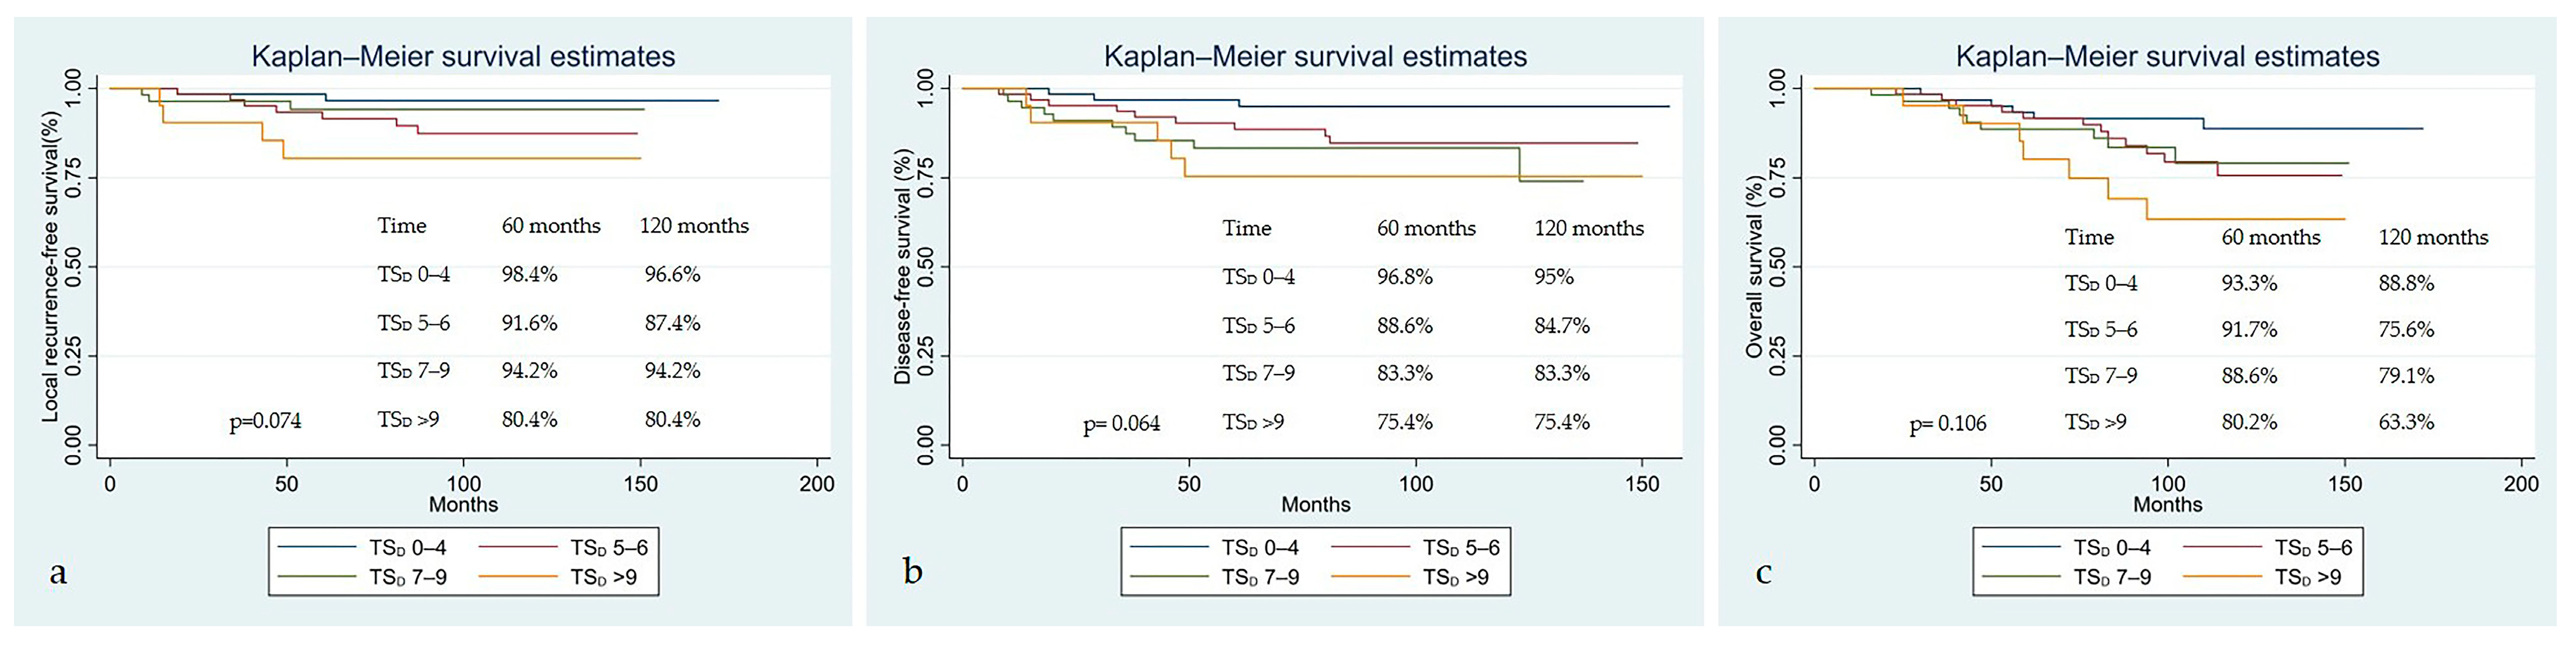The height and width of the screenshot is (646, 2576).
Task: Click the 98.4% value in the left table
Action: (x=529, y=274)
